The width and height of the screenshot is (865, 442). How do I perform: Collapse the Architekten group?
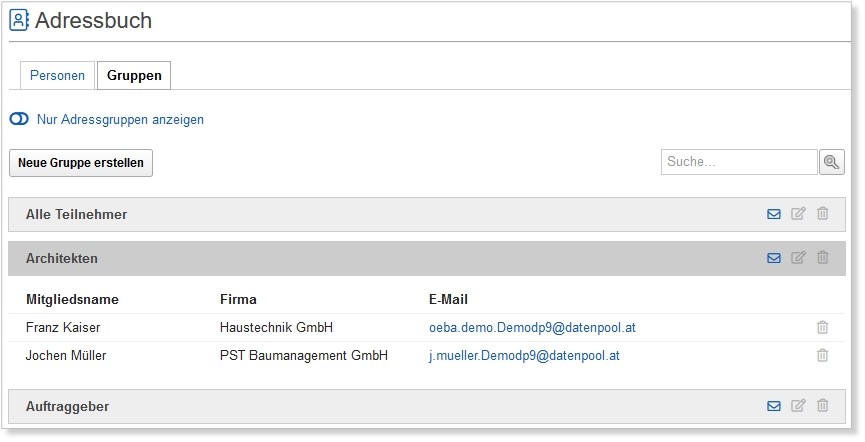[62, 258]
